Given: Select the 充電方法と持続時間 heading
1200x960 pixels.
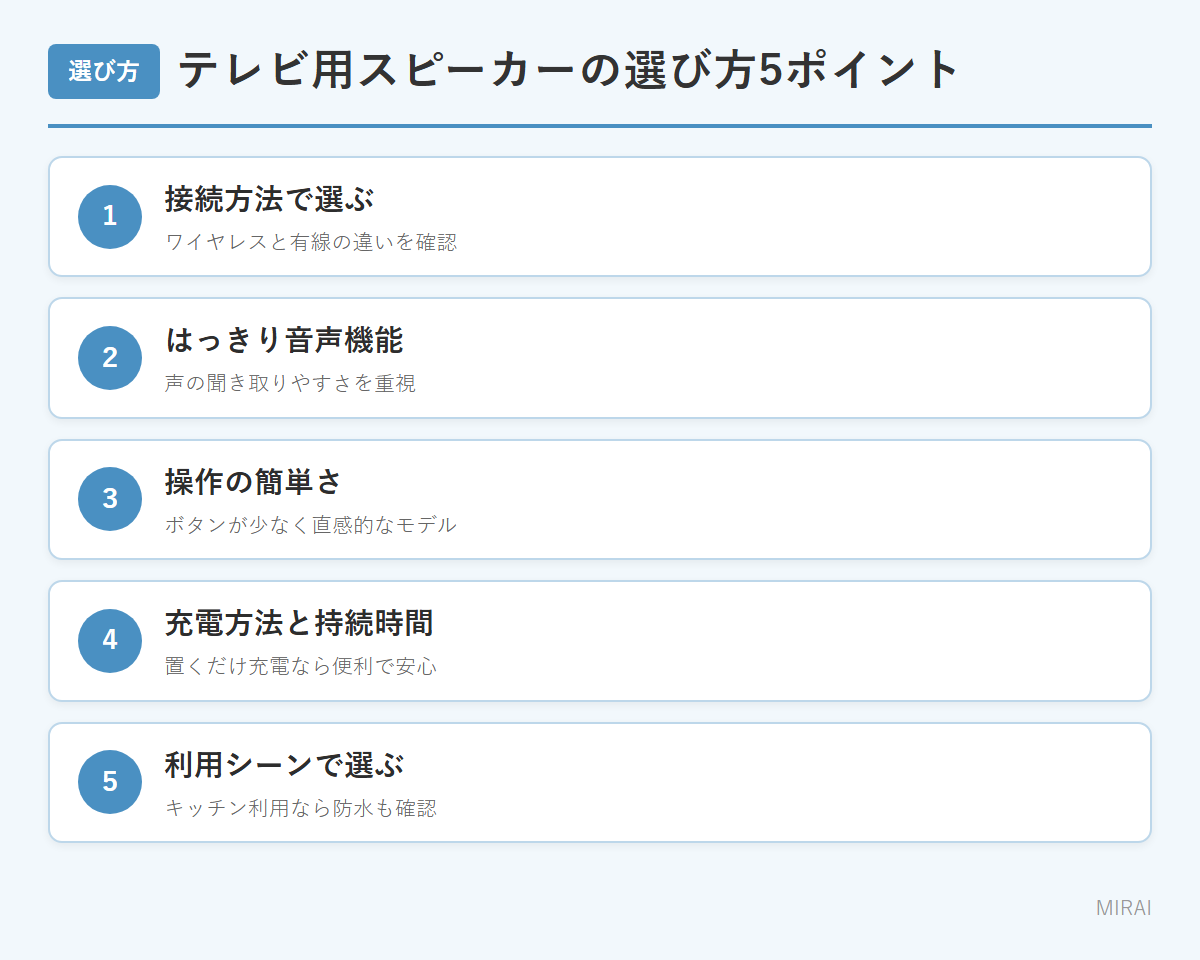Looking at the screenshot, I should click(299, 623).
